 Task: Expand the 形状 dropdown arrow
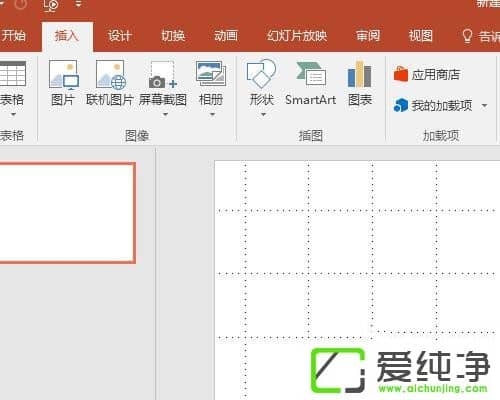(263, 115)
